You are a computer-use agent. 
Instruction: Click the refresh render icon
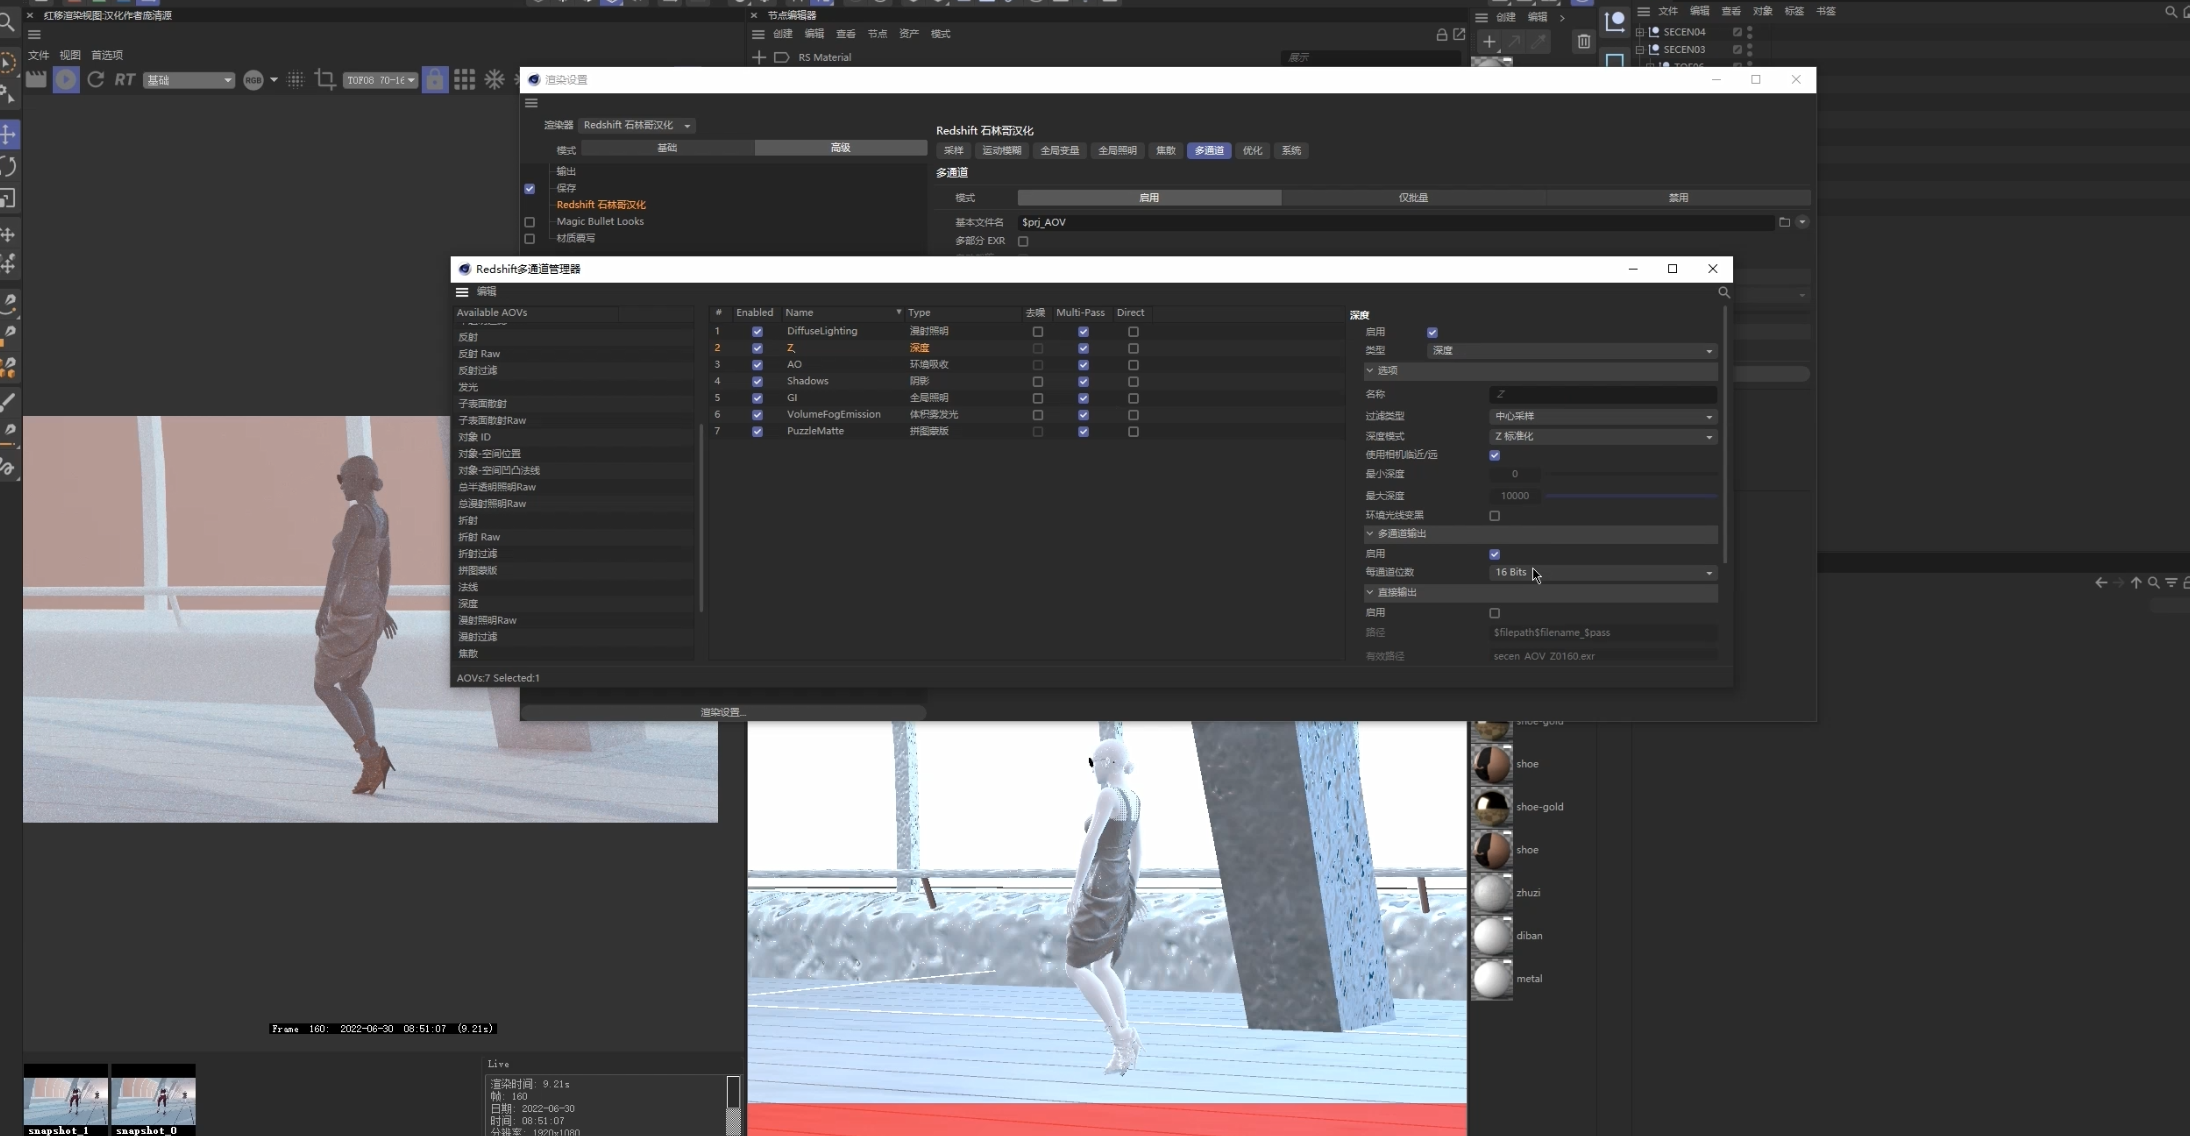click(95, 80)
